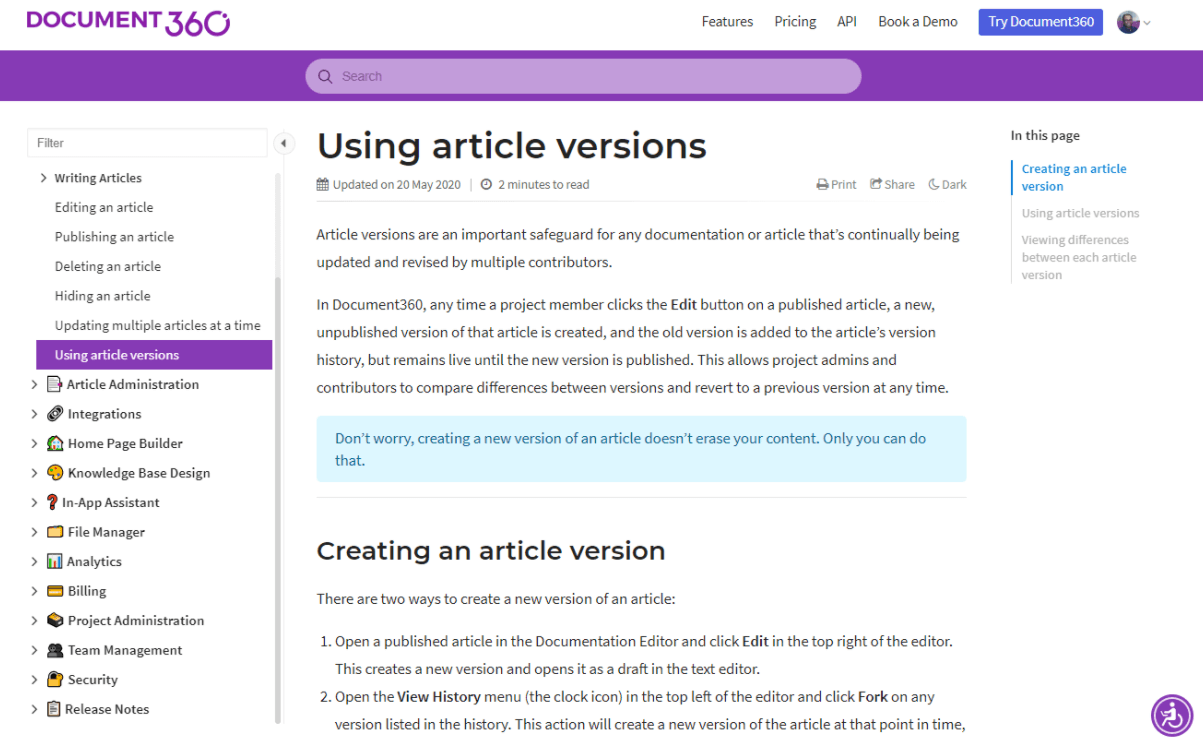This screenshot has height=742, width=1203.
Task: Expand the Security chevron
Action: [x=34, y=679]
